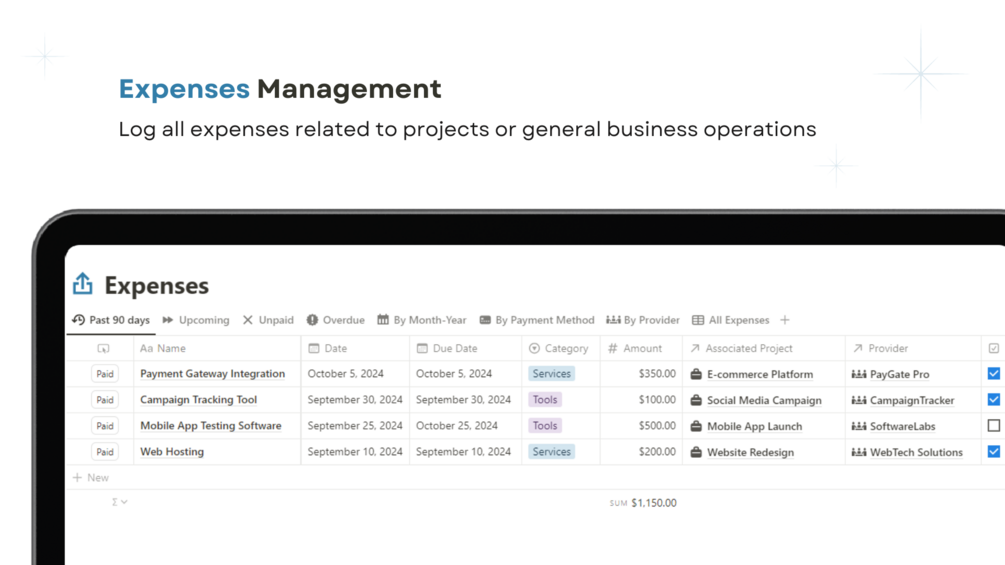Click people icon beside PayGate Pro
The height and width of the screenshot is (565, 1005).
pos(859,374)
